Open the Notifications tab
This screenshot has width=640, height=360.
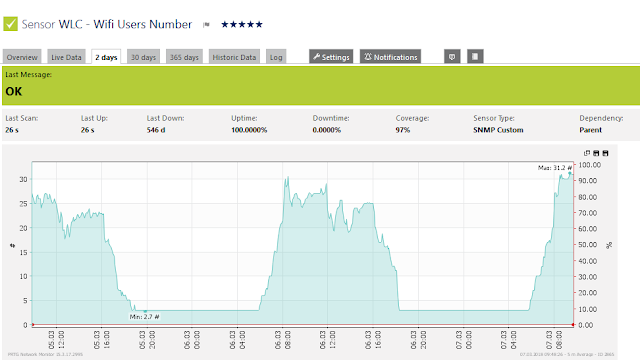coord(390,57)
